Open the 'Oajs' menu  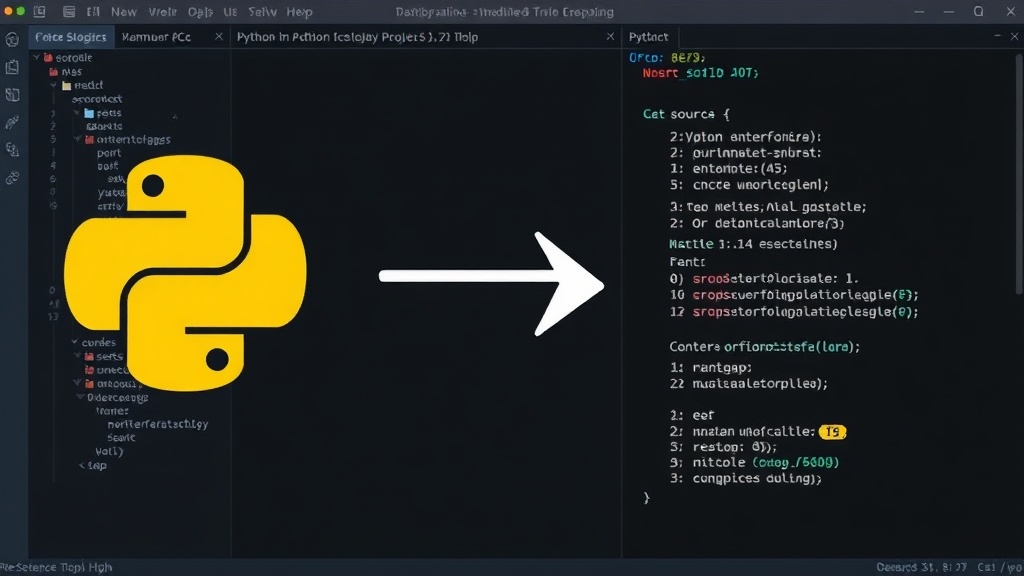click(x=200, y=12)
